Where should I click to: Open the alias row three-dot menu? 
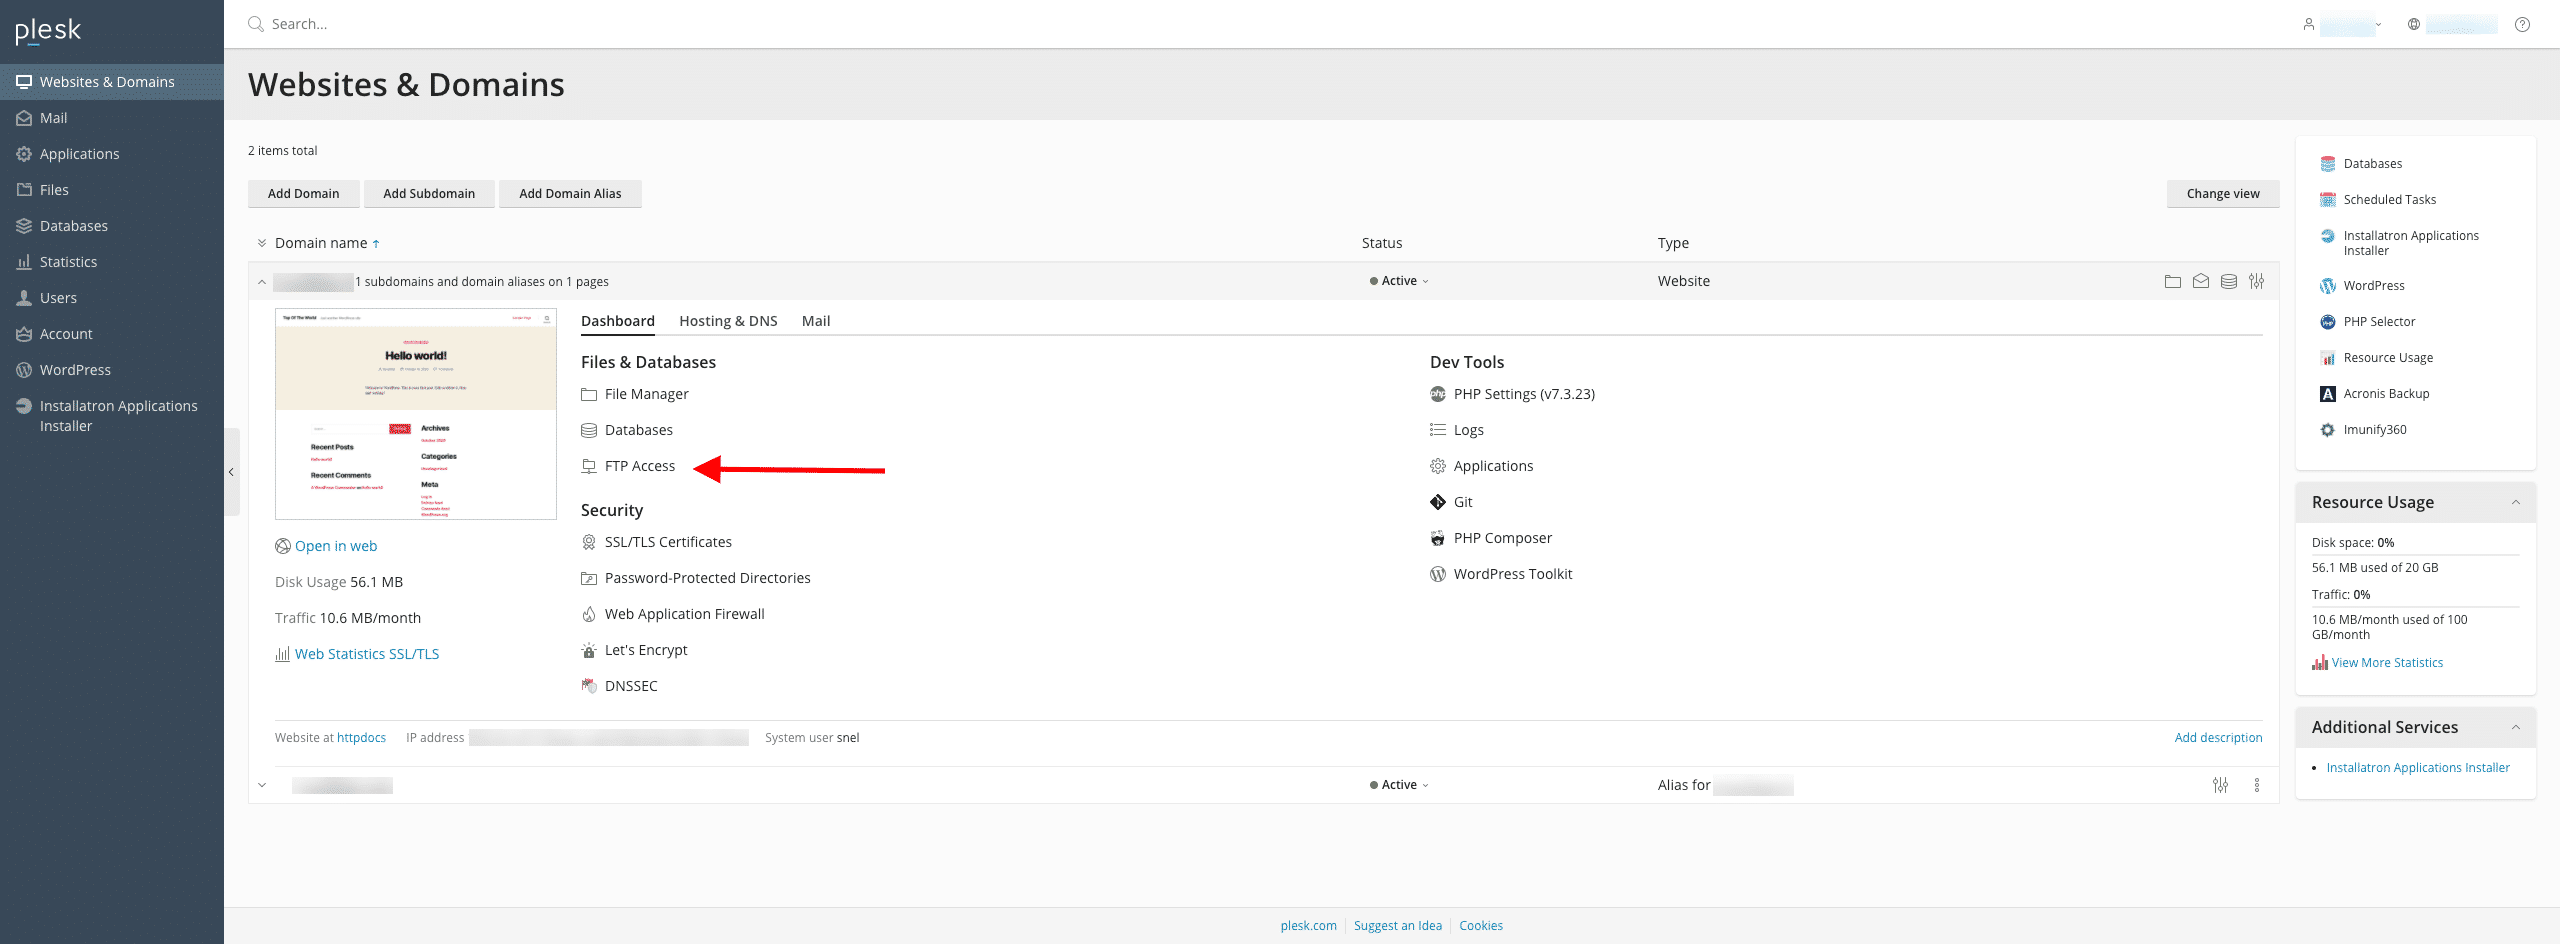2256,785
